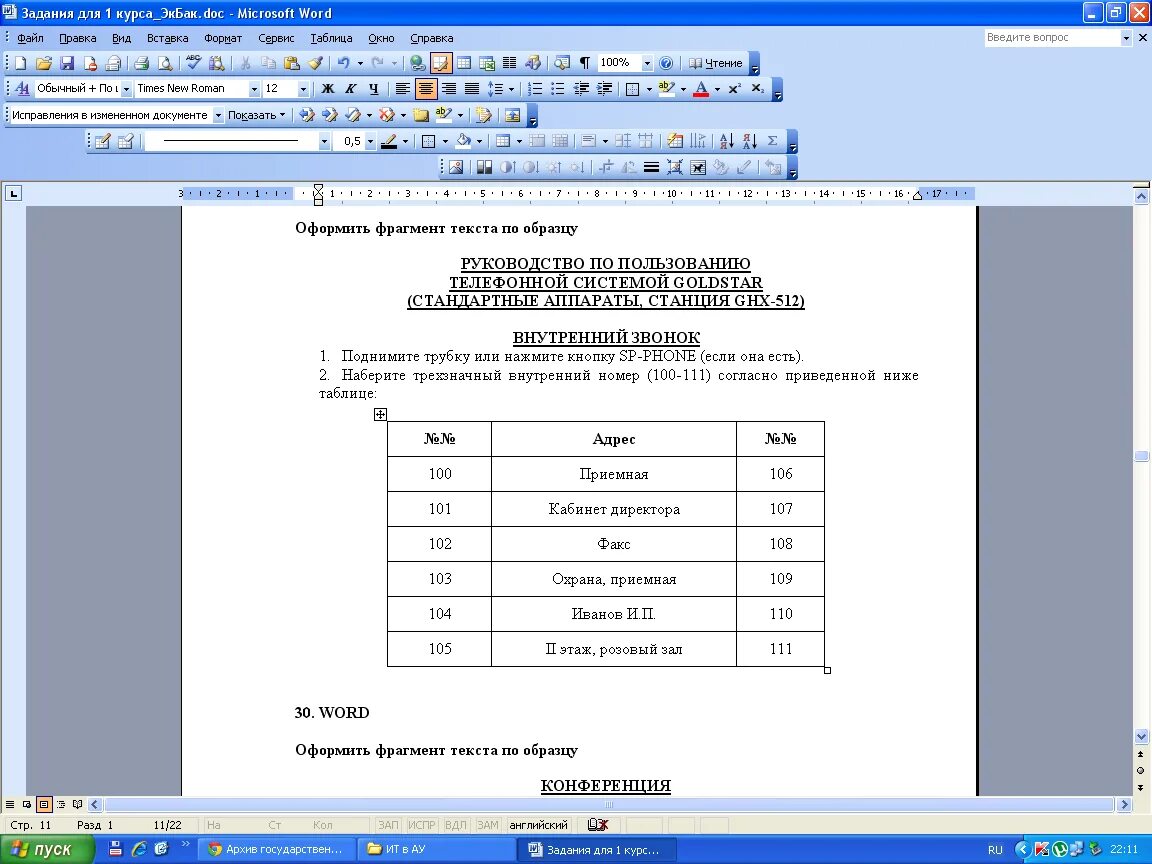Insert a table from Standard toolbar
Screen dimensions: 1152x864
[464, 63]
